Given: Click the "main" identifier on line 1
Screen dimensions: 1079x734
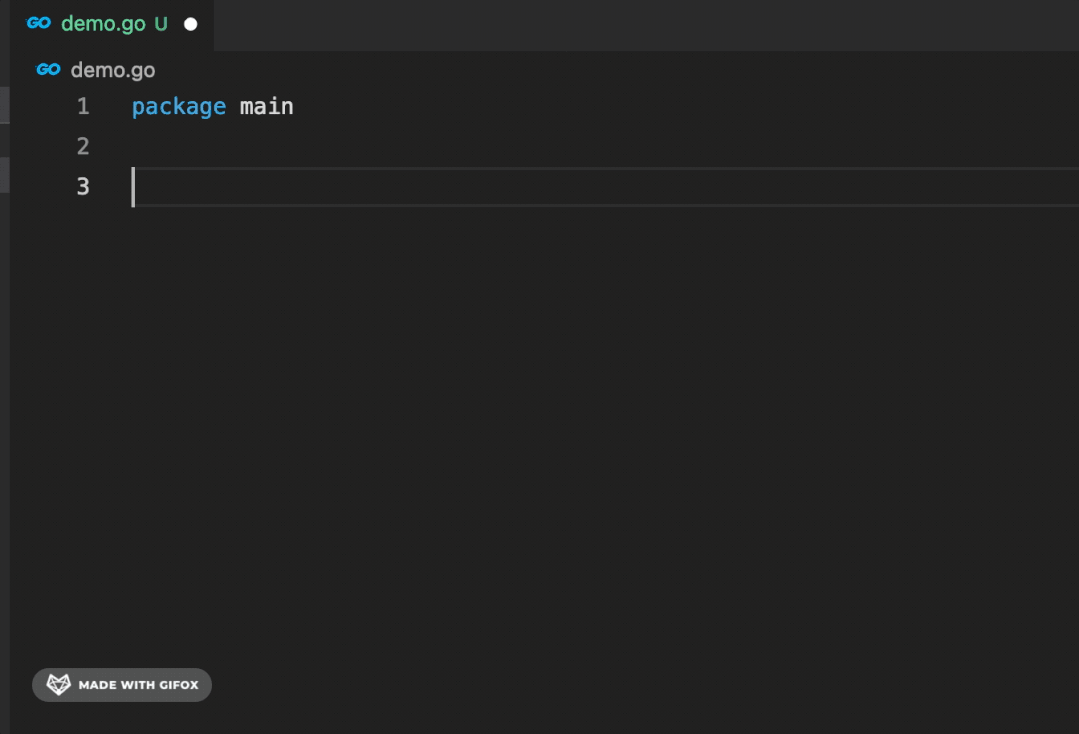Looking at the screenshot, I should (267, 106).
